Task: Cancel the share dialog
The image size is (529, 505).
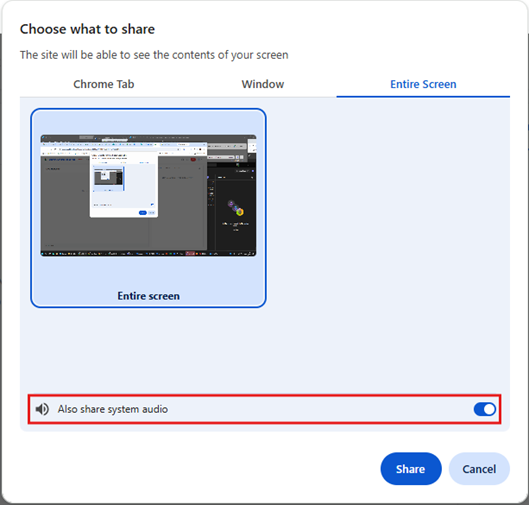Action: pyautogui.click(x=479, y=469)
